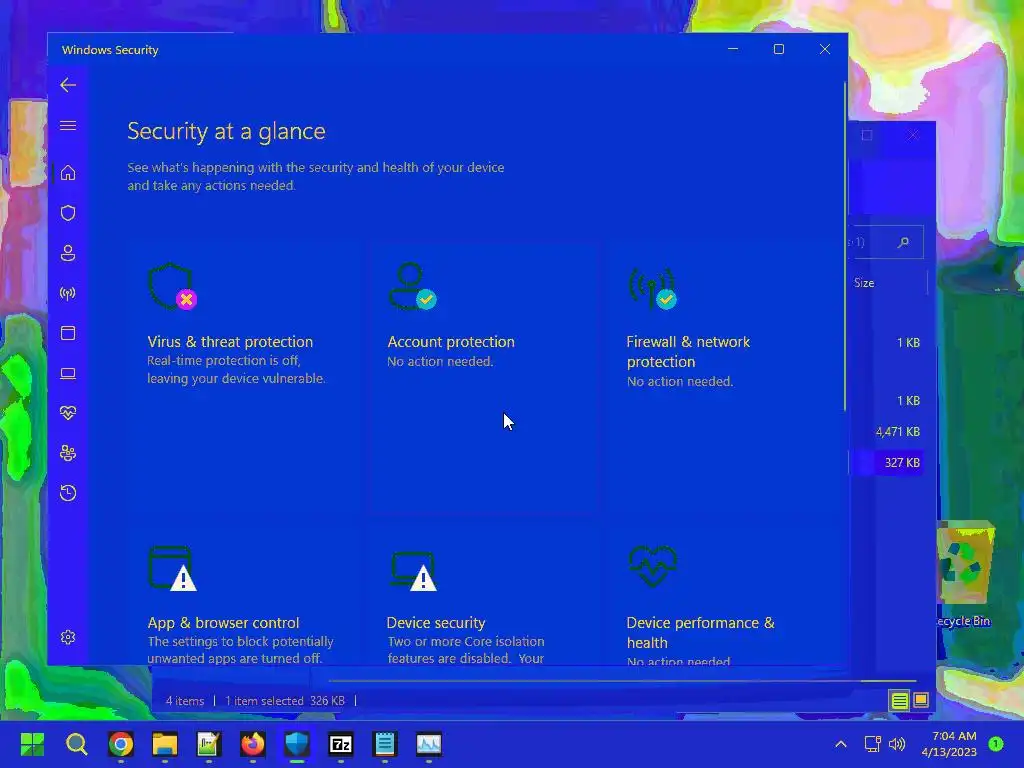This screenshot has width=1024, height=768.
Task: Open Account protection heading link
Action: [451, 342]
